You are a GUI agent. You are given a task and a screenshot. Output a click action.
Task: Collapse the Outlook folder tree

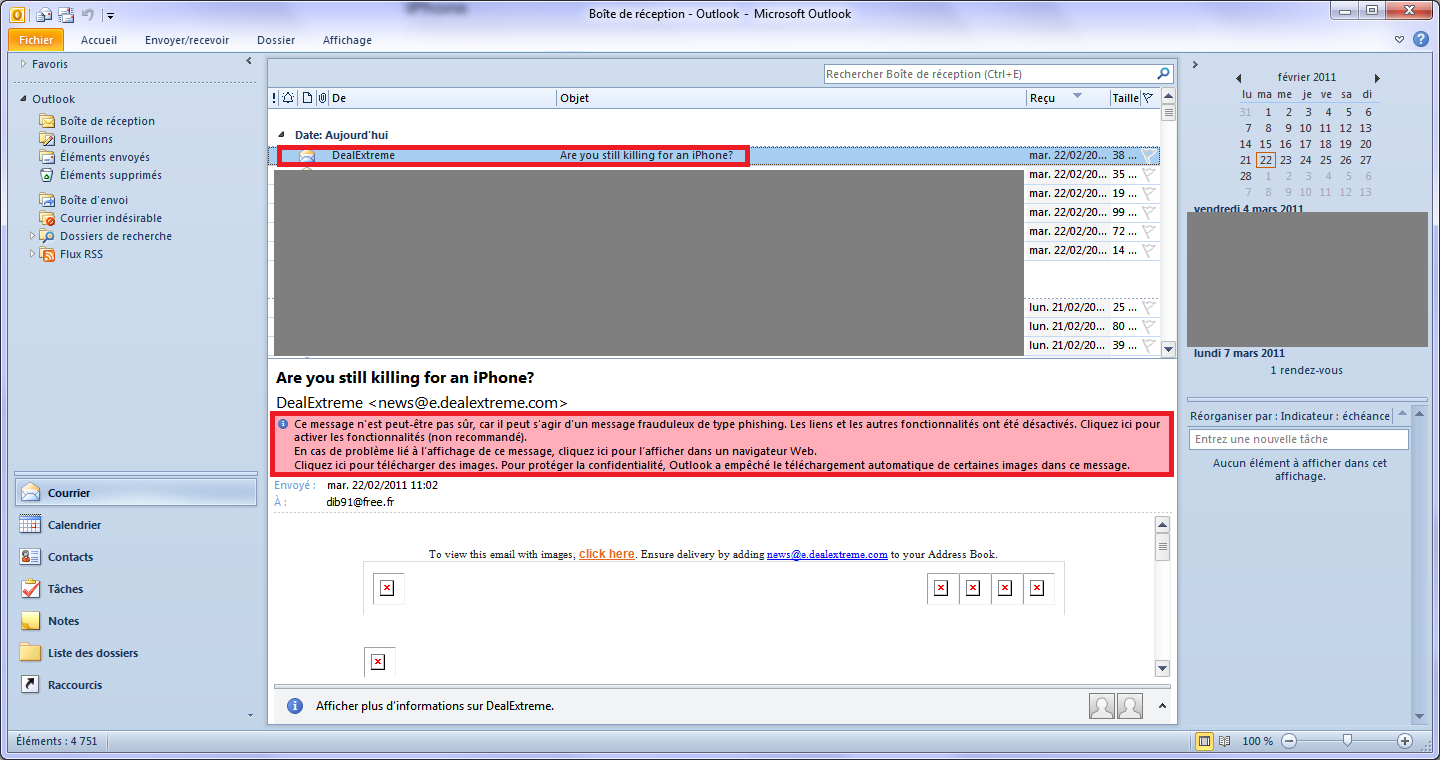[23, 99]
